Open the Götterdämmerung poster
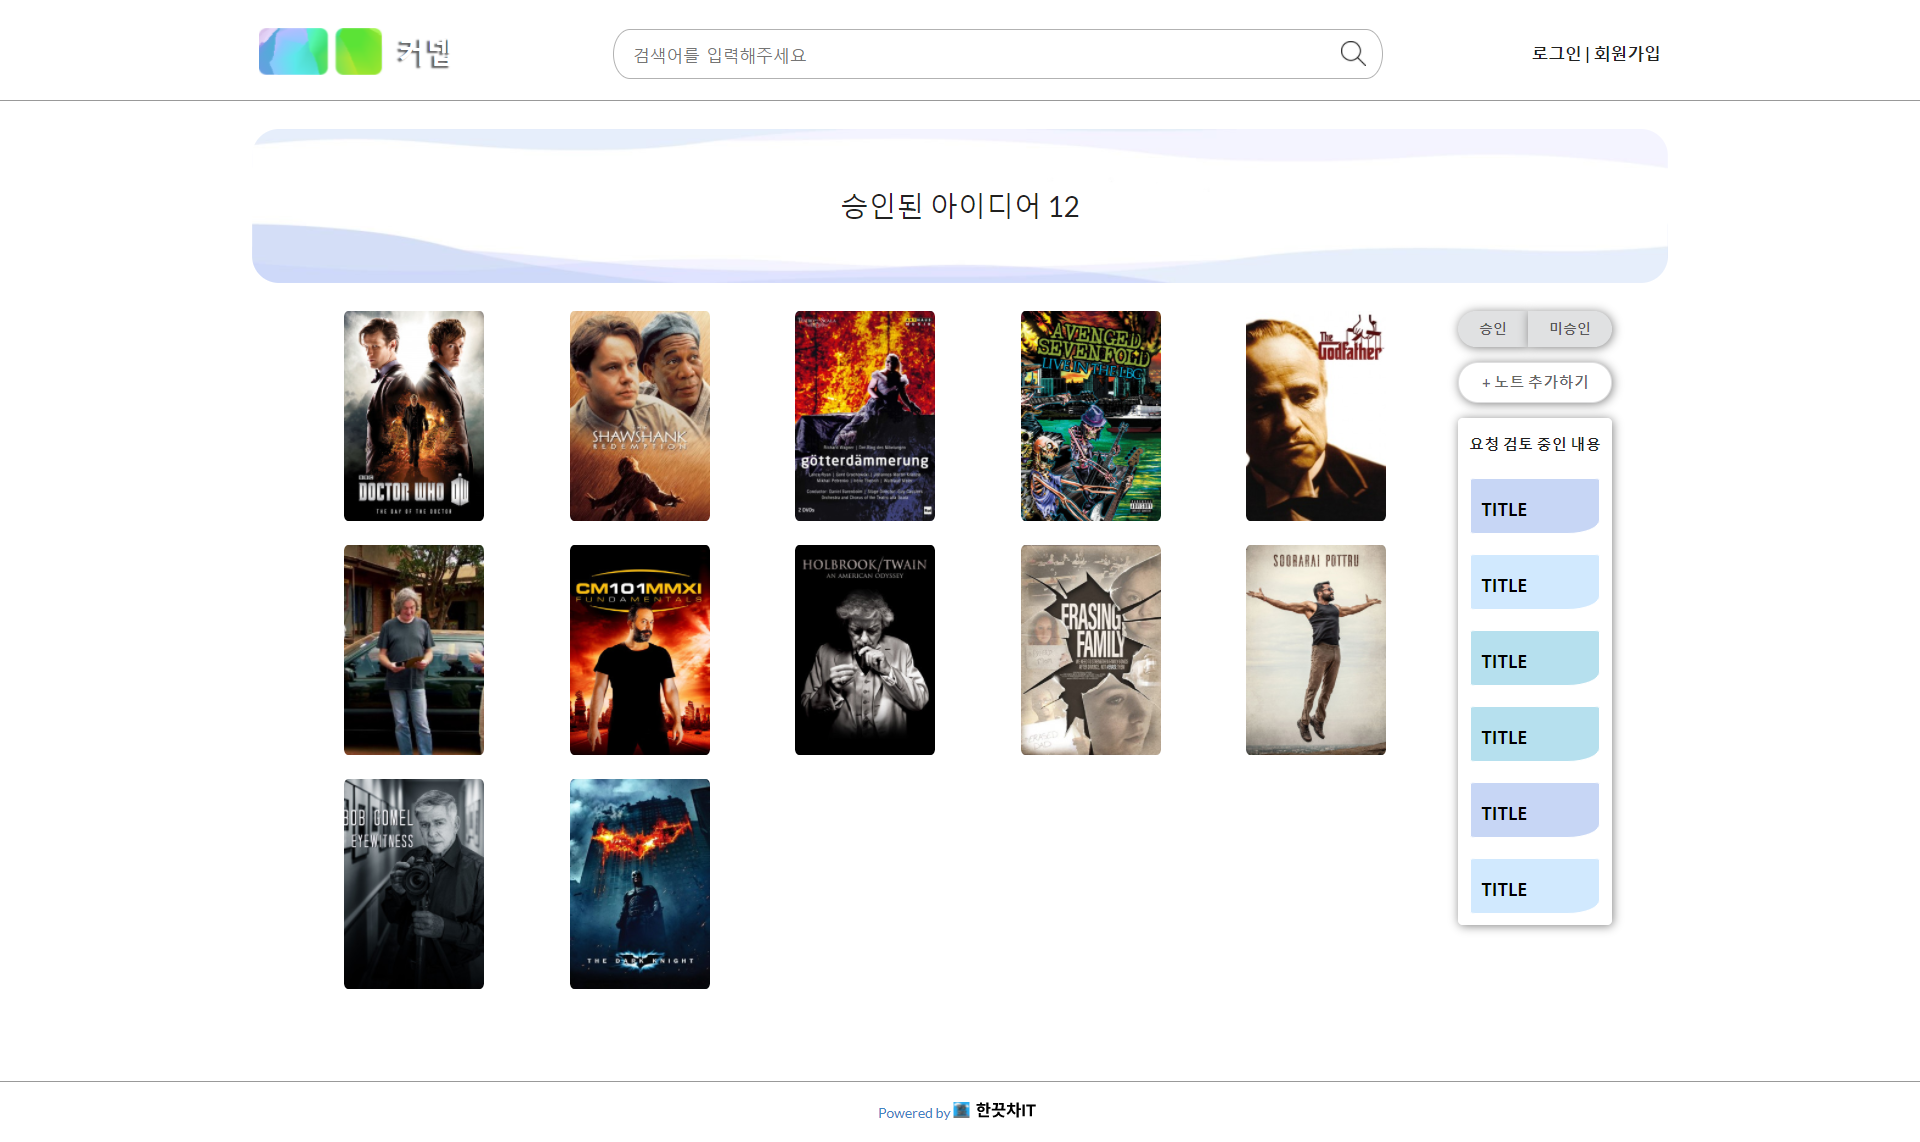The image size is (1920, 1142). coord(865,416)
